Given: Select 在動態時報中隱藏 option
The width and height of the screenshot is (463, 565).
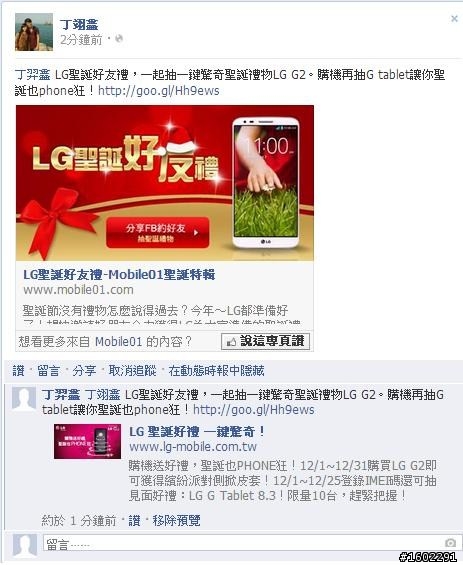Looking at the screenshot, I should (216, 370).
